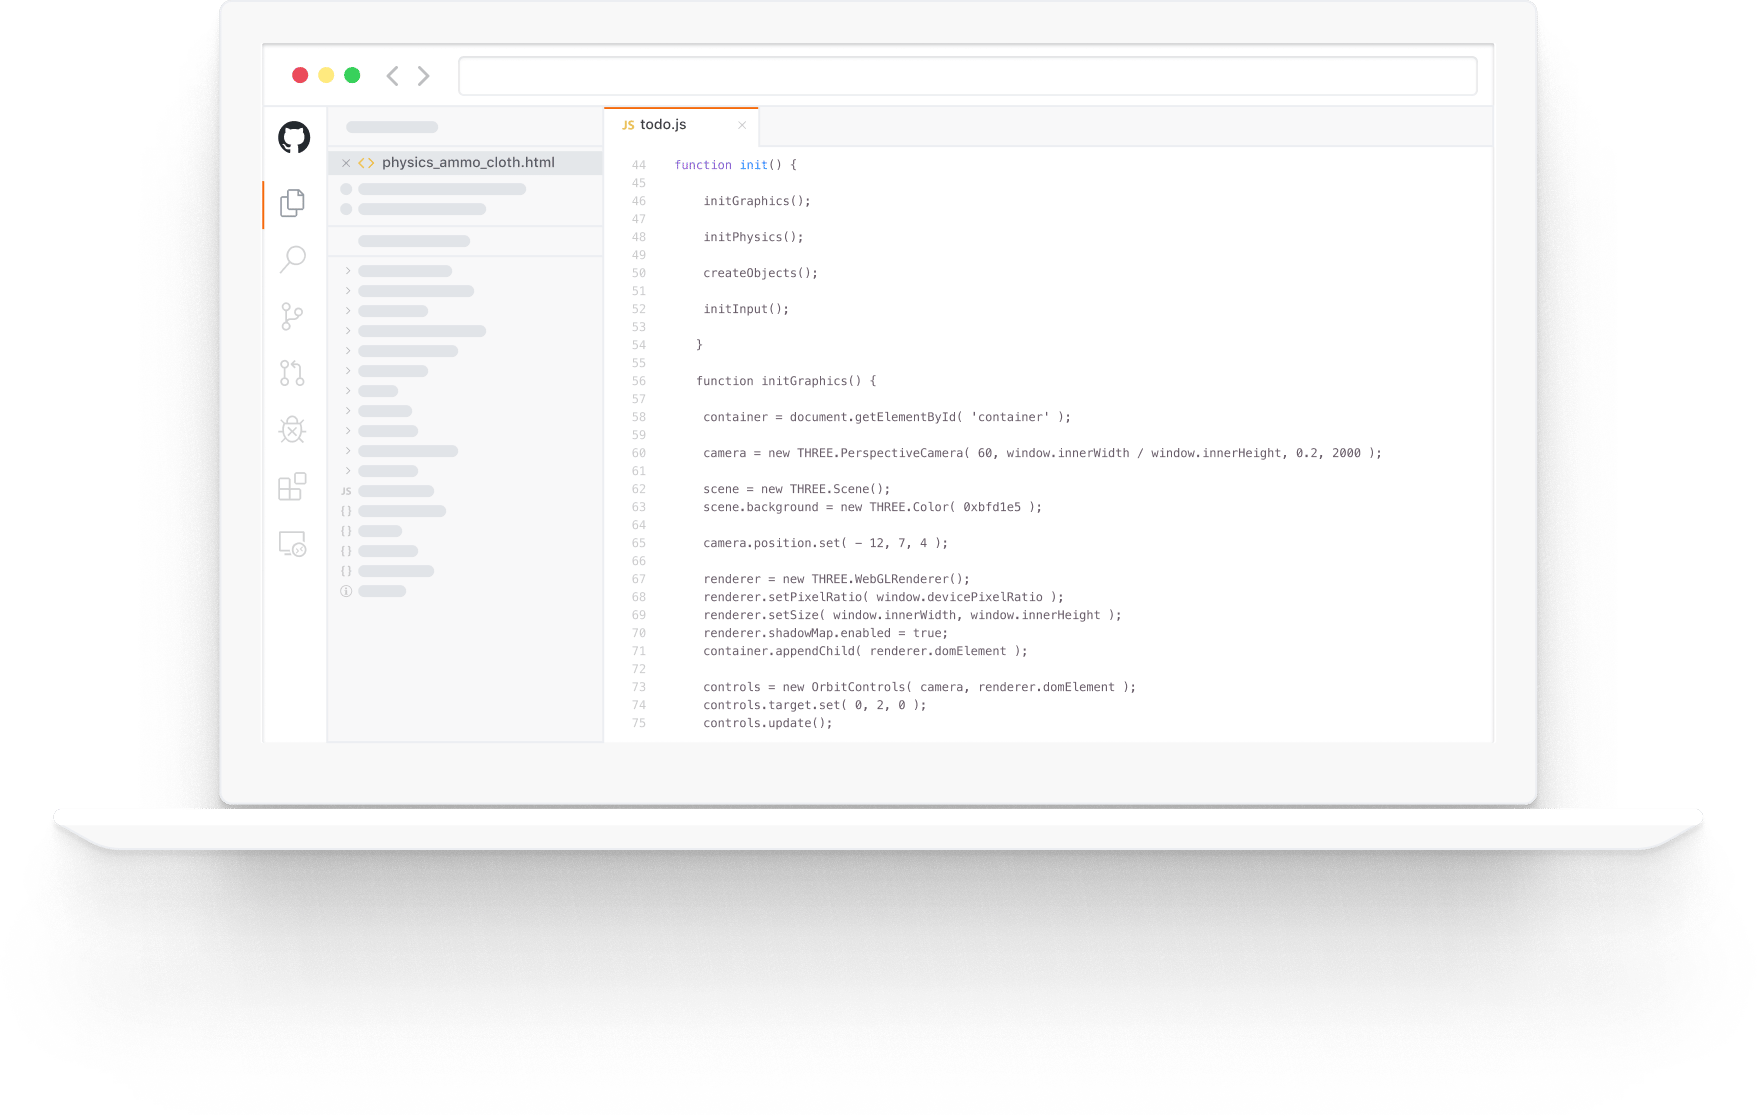Viewport: 1757px width, 1116px height.
Task: Open the Source Control branch icon
Action: click(x=292, y=317)
